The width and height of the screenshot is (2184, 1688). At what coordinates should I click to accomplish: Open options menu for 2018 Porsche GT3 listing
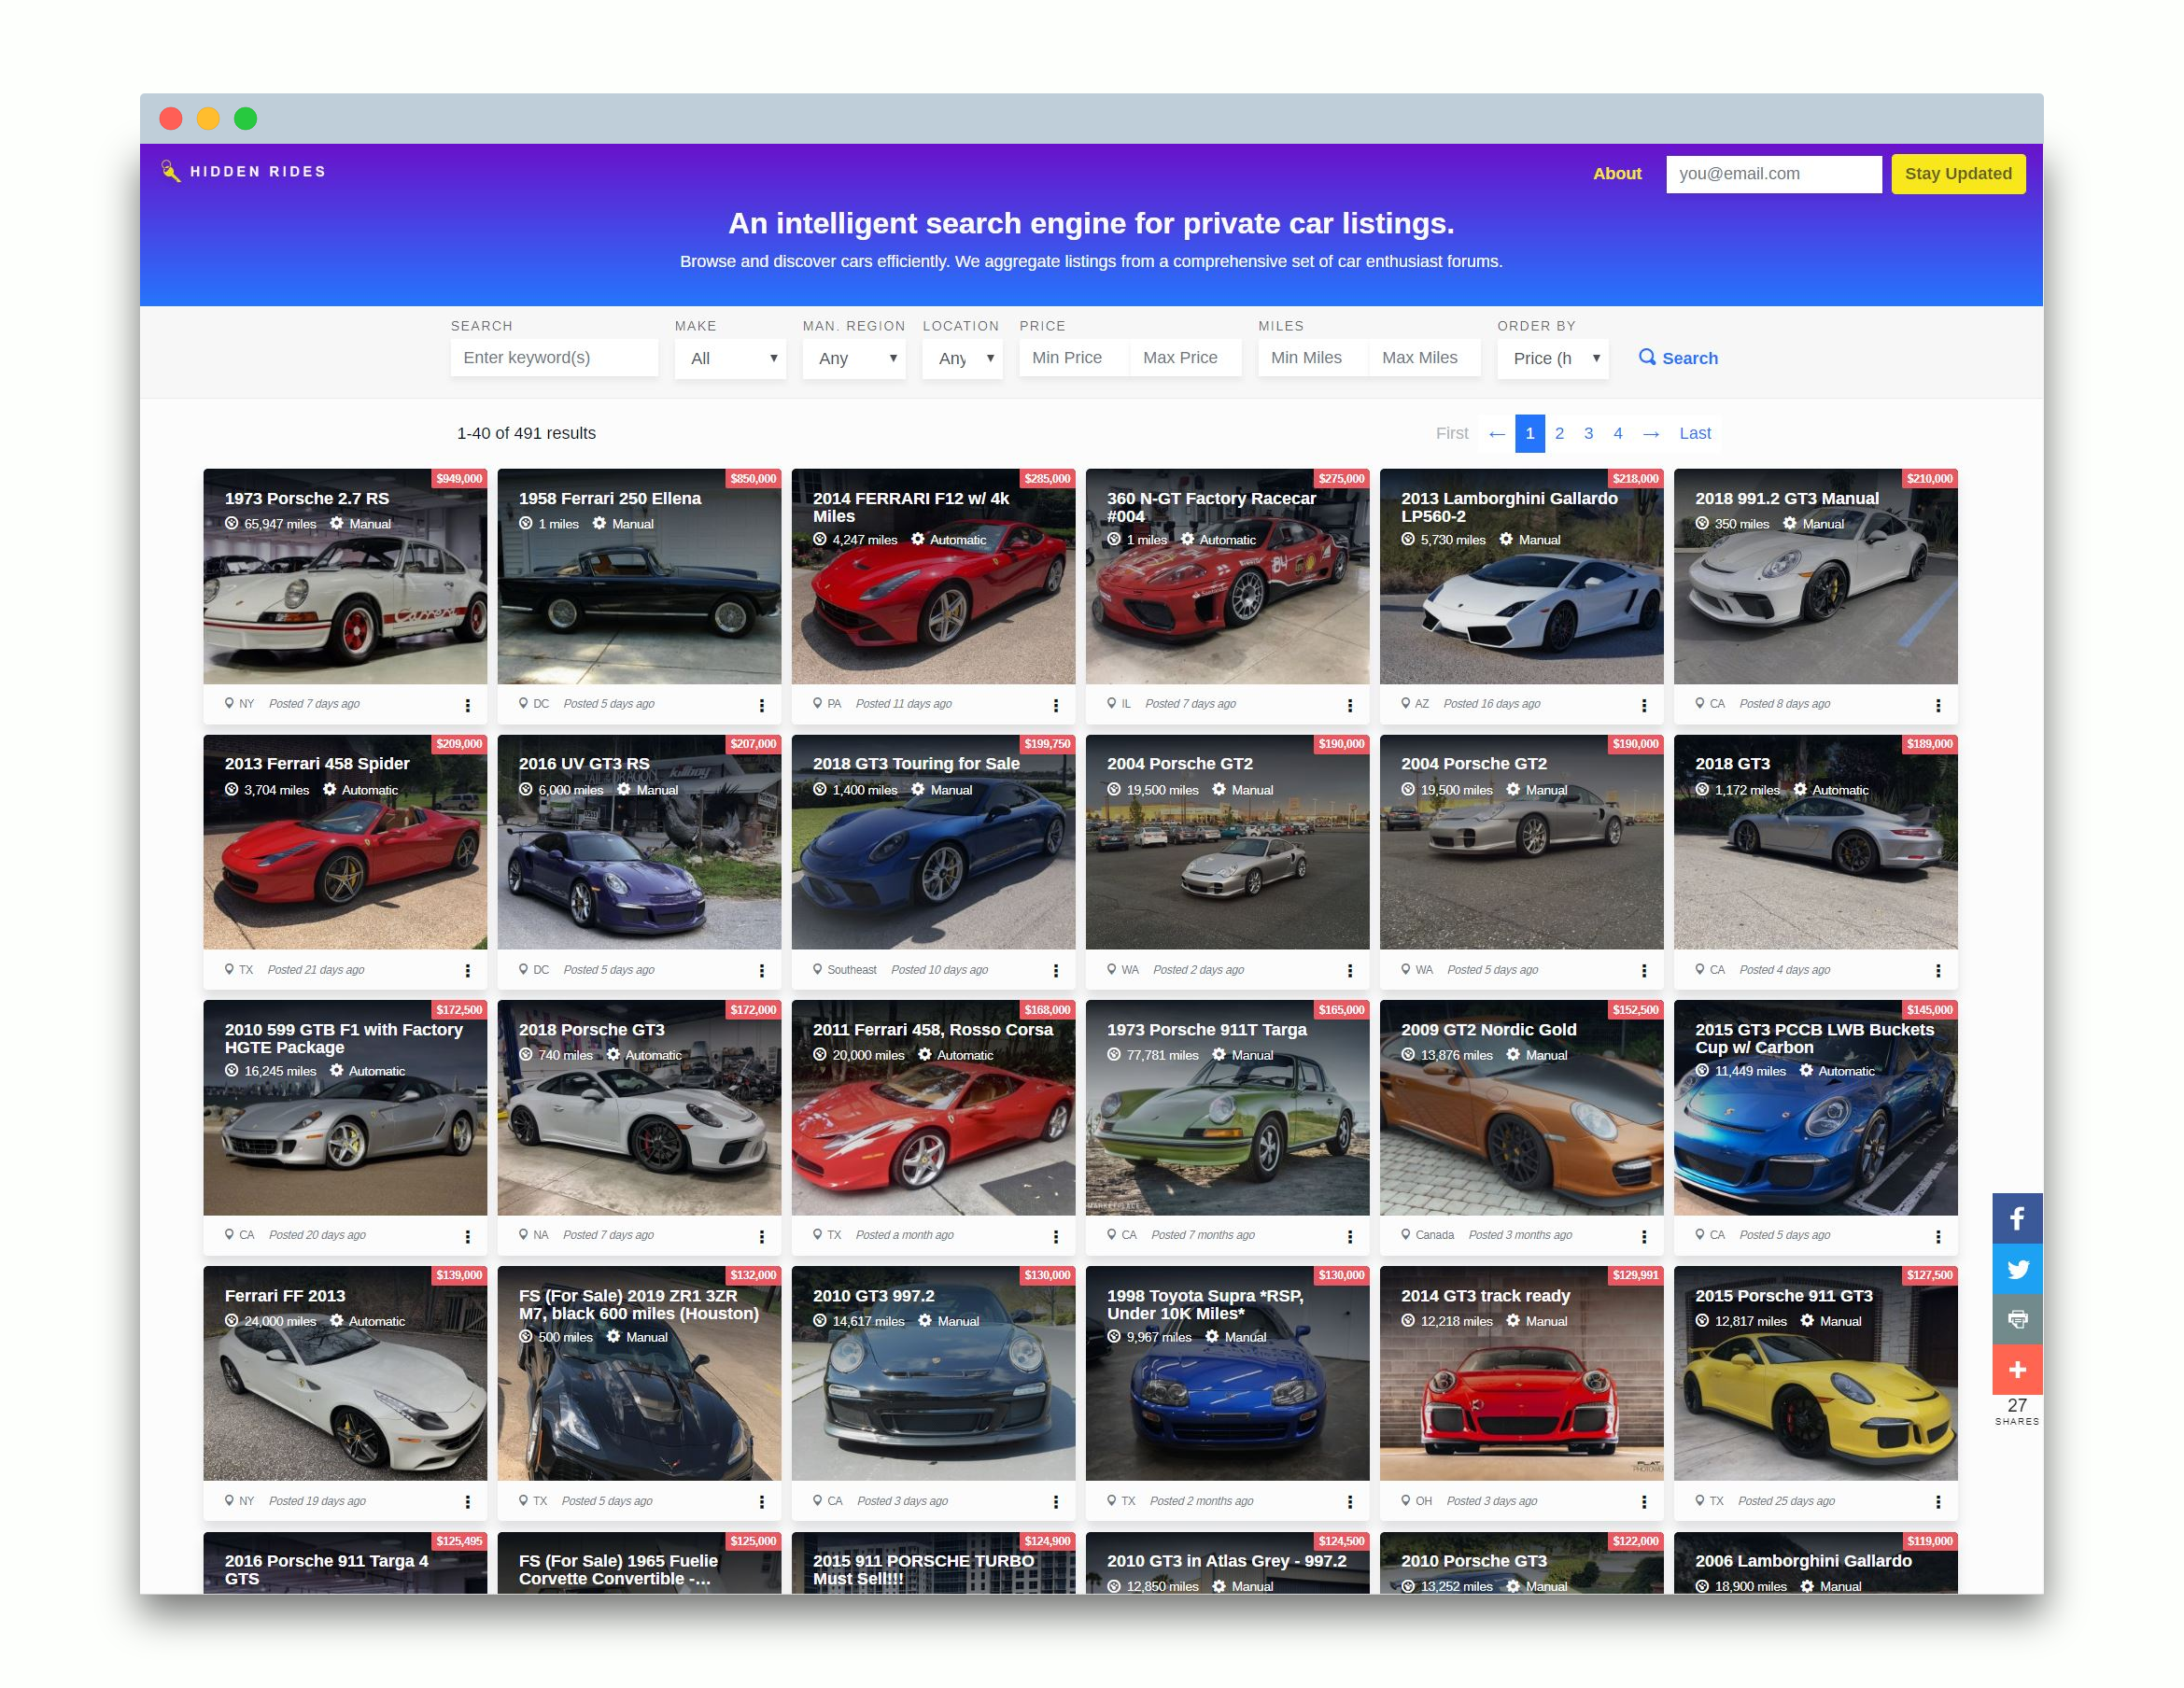tap(761, 1236)
